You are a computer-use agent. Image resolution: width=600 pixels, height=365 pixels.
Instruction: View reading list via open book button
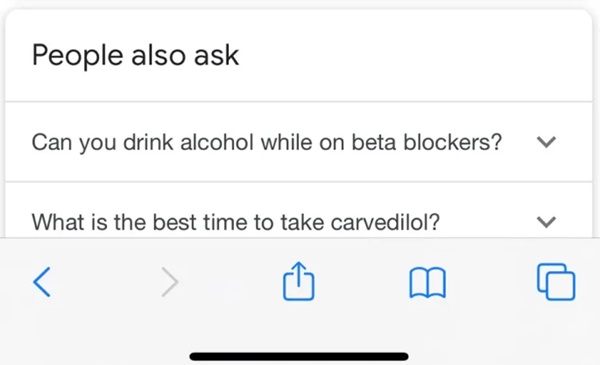coord(427,283)
